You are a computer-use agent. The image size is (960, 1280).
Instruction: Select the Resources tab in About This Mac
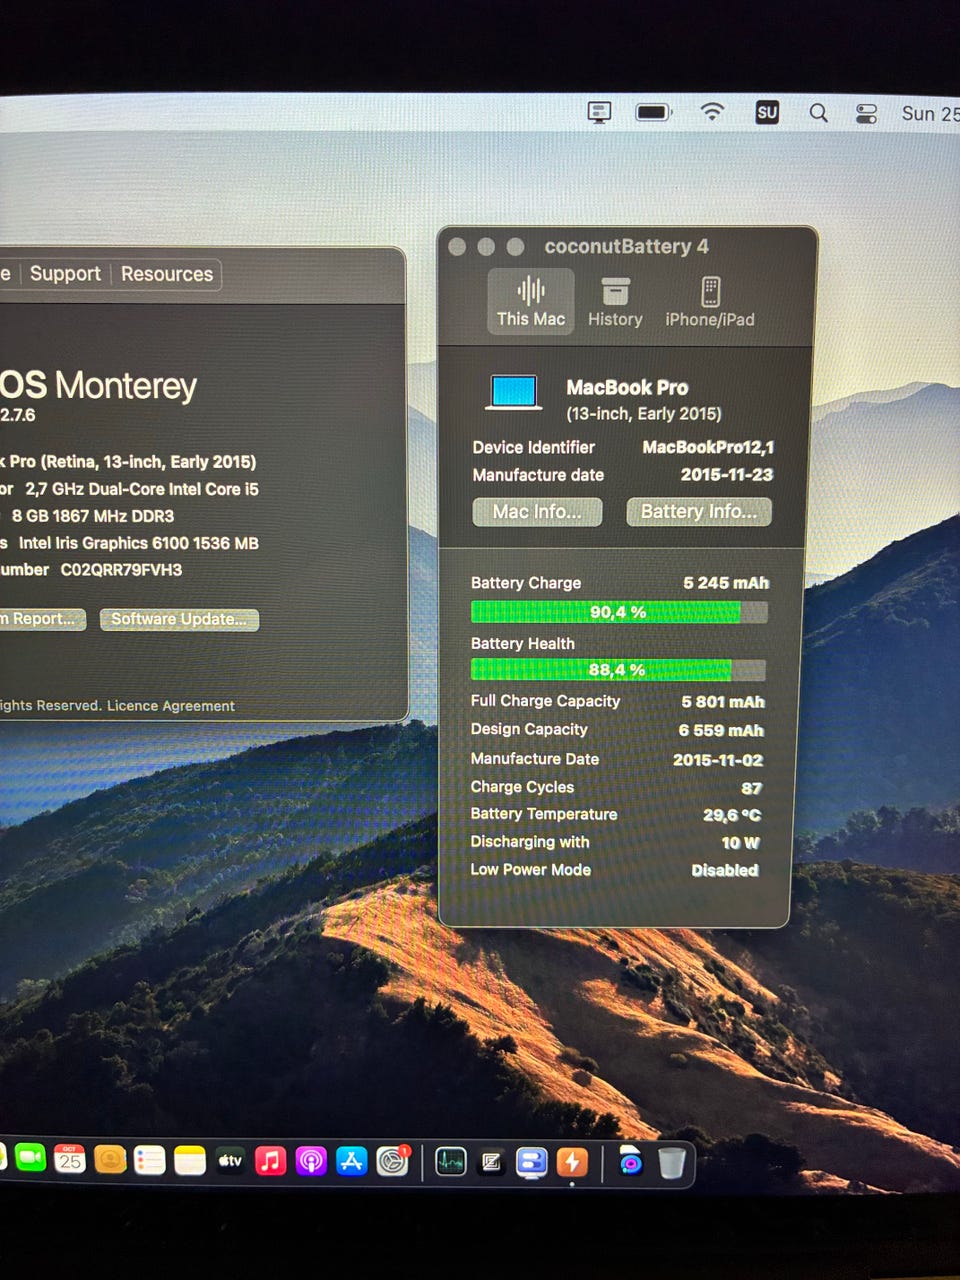(x=167, y=274)
